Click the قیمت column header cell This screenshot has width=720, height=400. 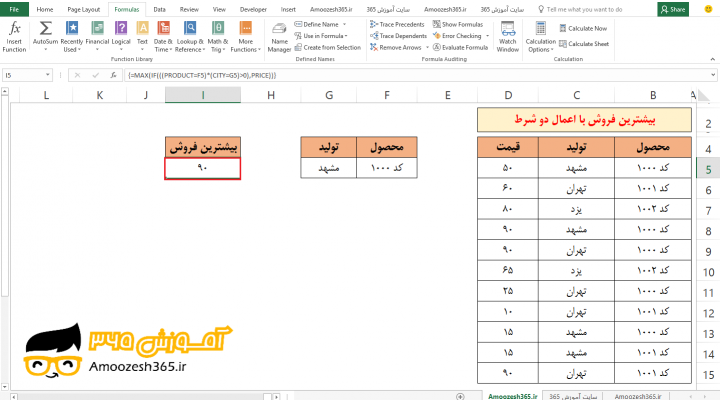(x=508, y=147)
